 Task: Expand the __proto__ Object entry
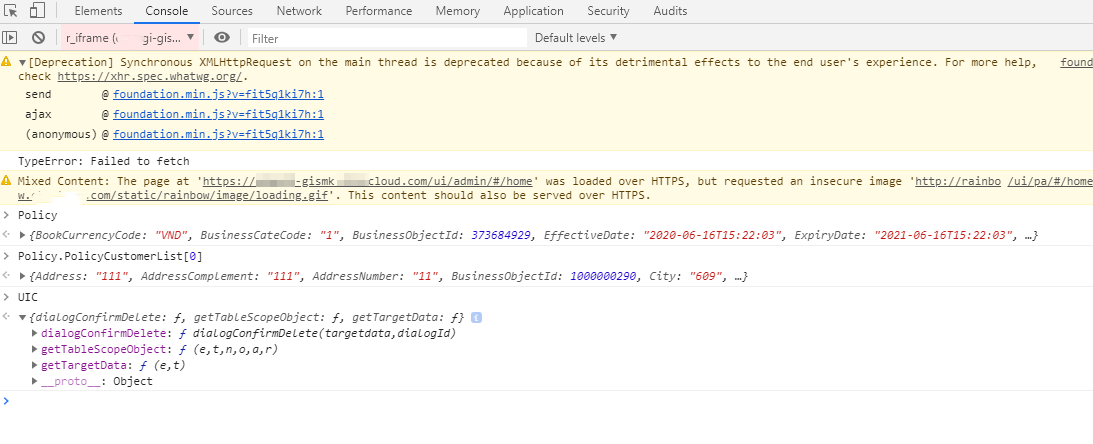coord(36,381)
